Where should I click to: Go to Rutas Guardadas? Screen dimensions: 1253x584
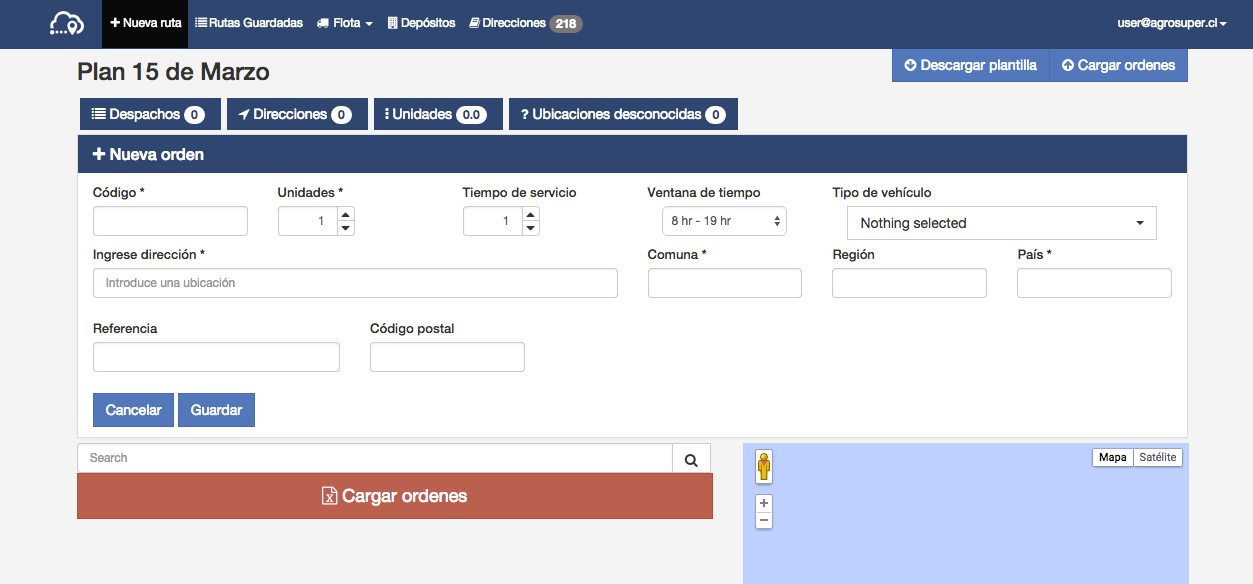pos(248,23)
